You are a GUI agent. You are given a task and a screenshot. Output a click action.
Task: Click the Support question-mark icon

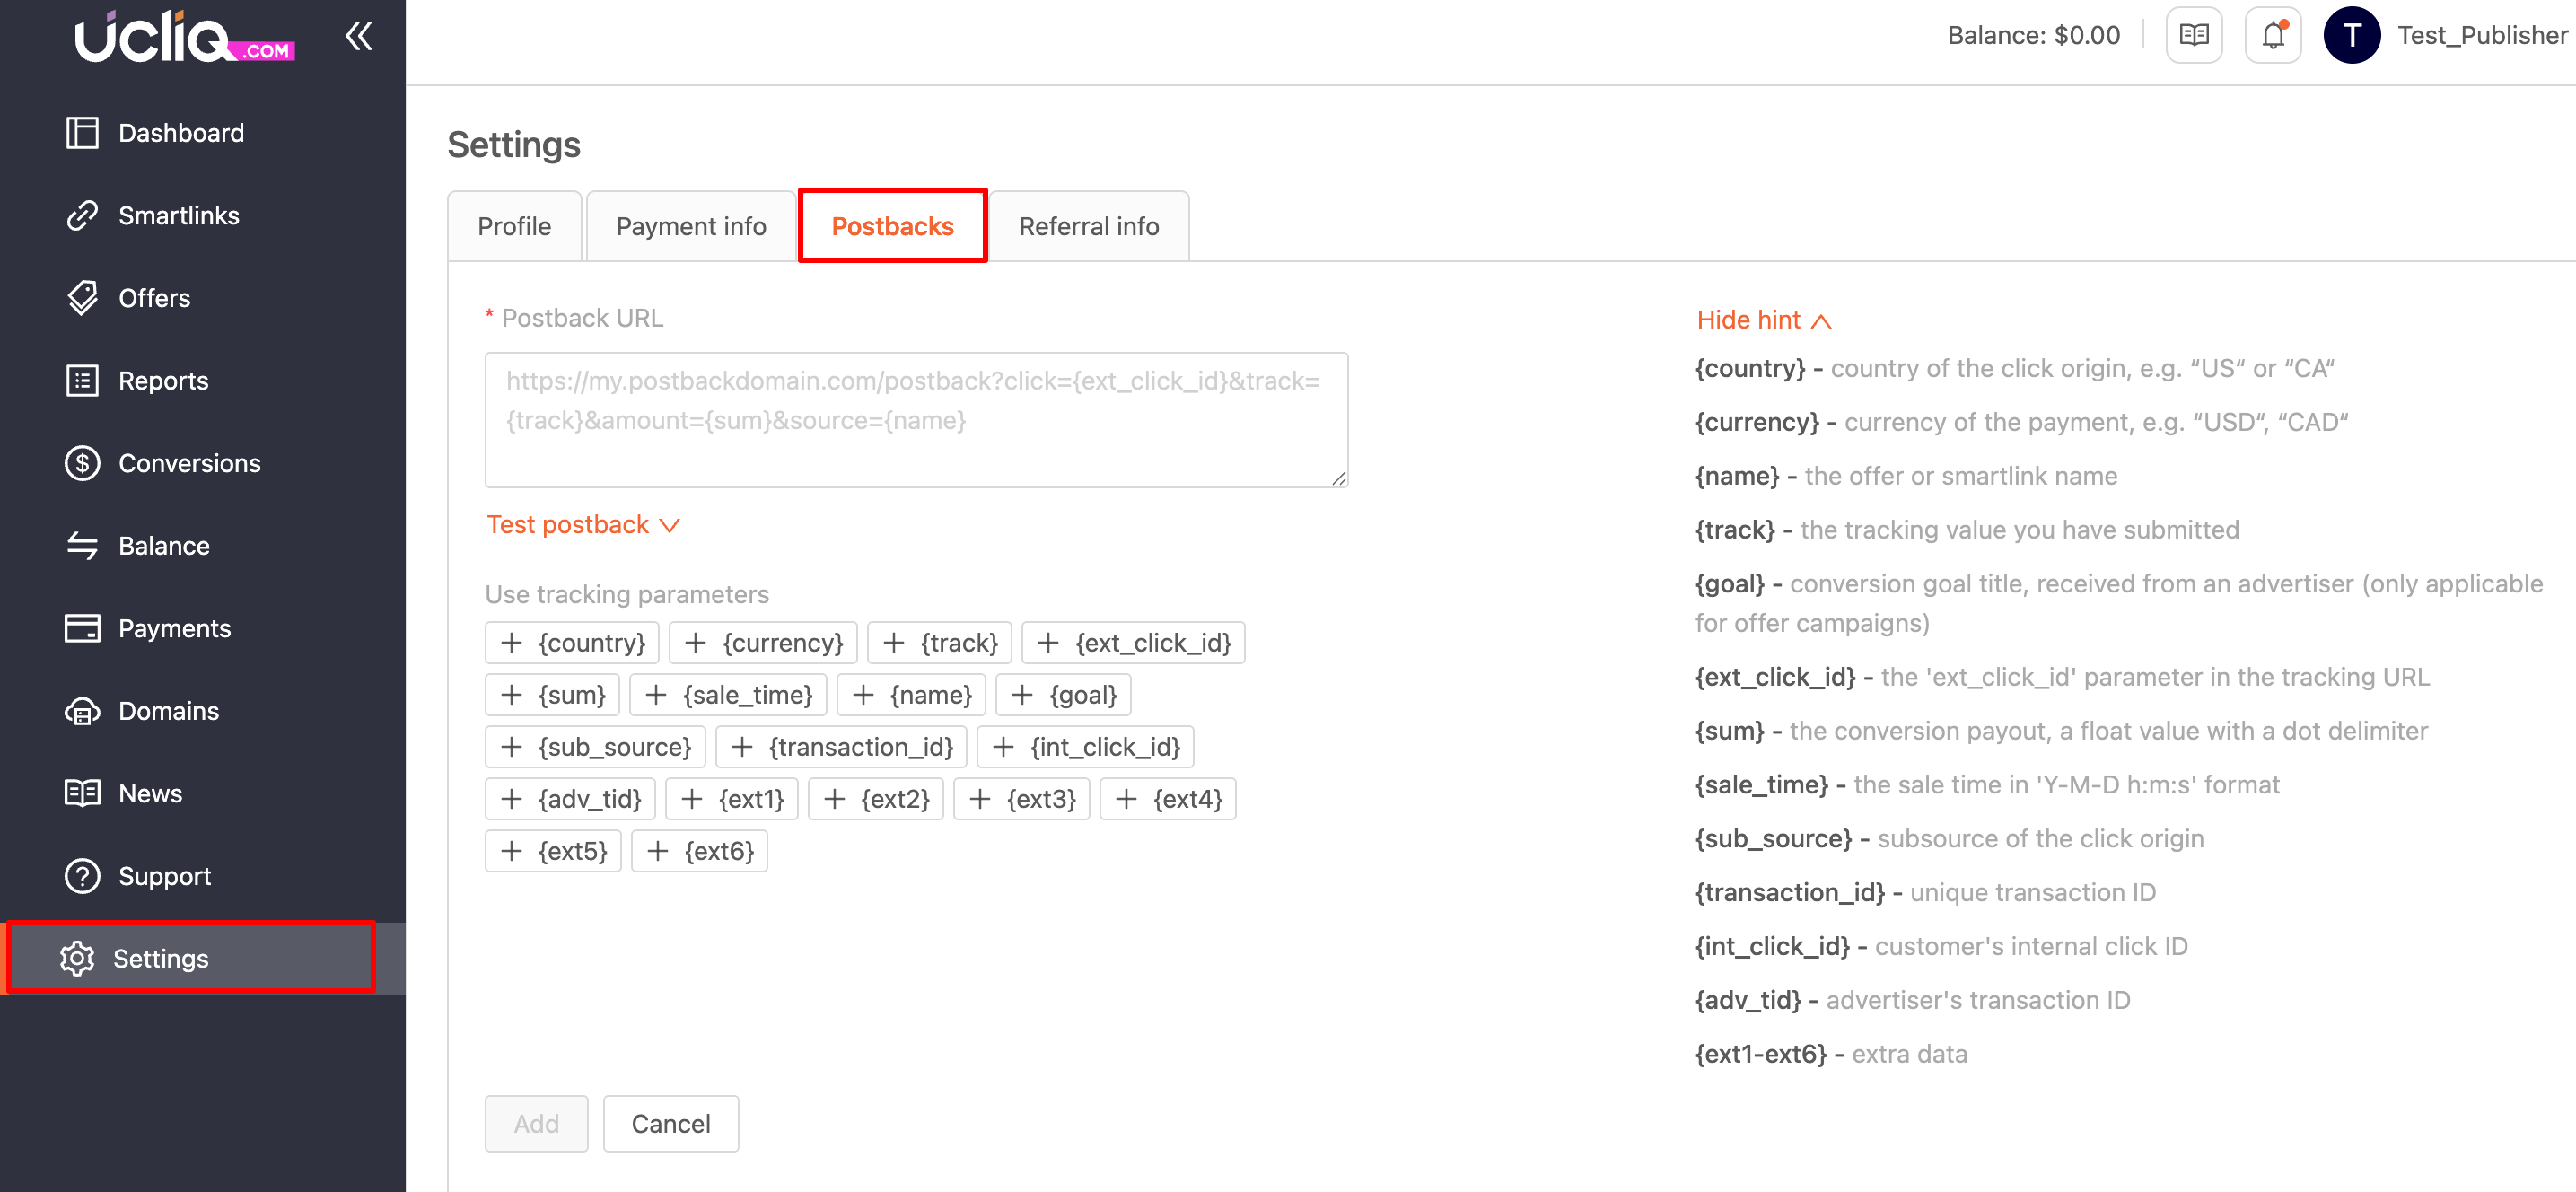point(82,876)
